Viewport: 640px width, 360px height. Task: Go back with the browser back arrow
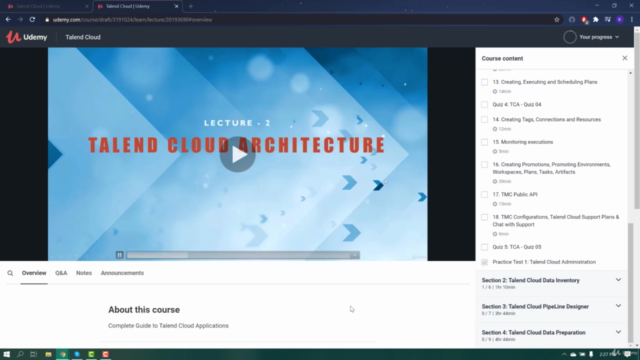(8, 19)
